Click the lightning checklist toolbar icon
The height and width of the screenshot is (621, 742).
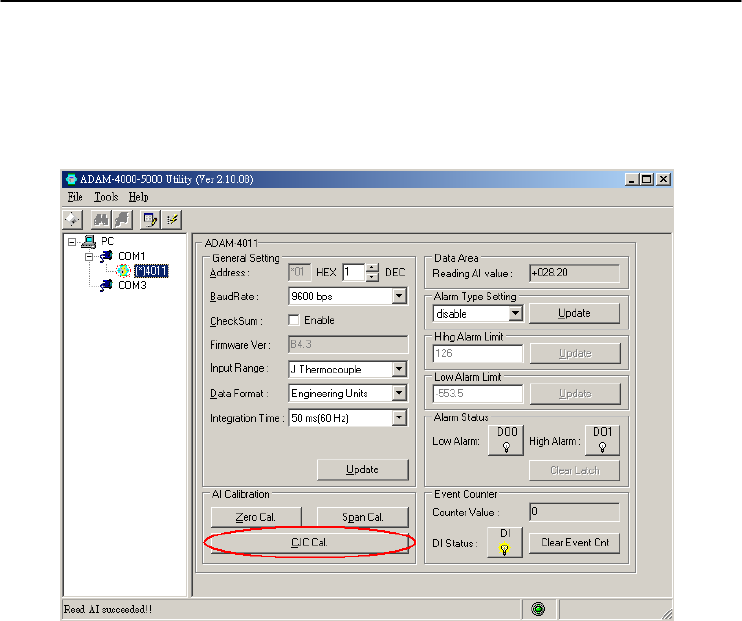pos(172,220)
